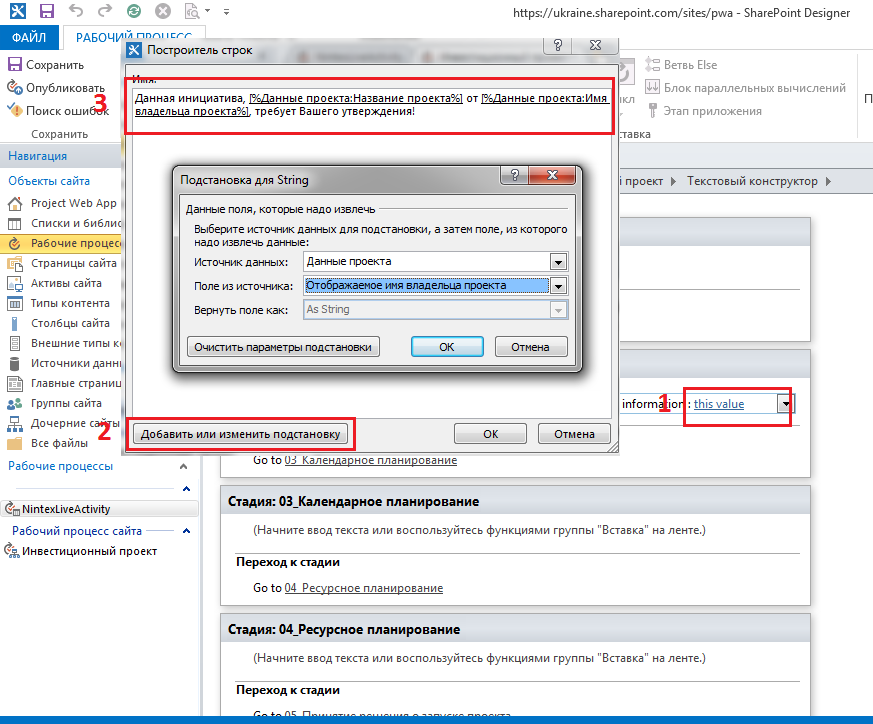Open arrow after Текстовый конструктор breadcrumb
Screen dimensions: 873x724
point(828,182)
